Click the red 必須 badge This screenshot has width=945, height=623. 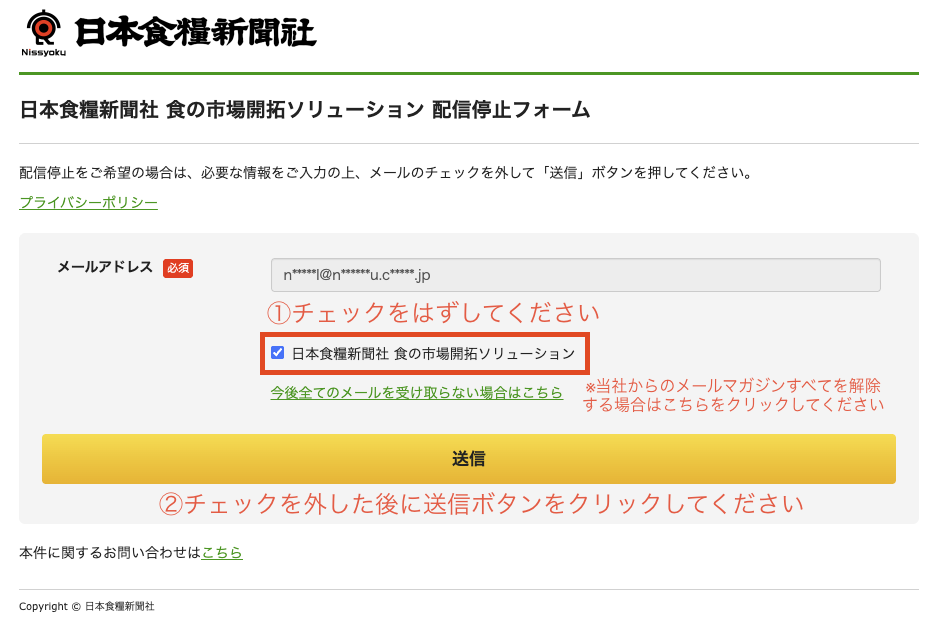point(178,268)
